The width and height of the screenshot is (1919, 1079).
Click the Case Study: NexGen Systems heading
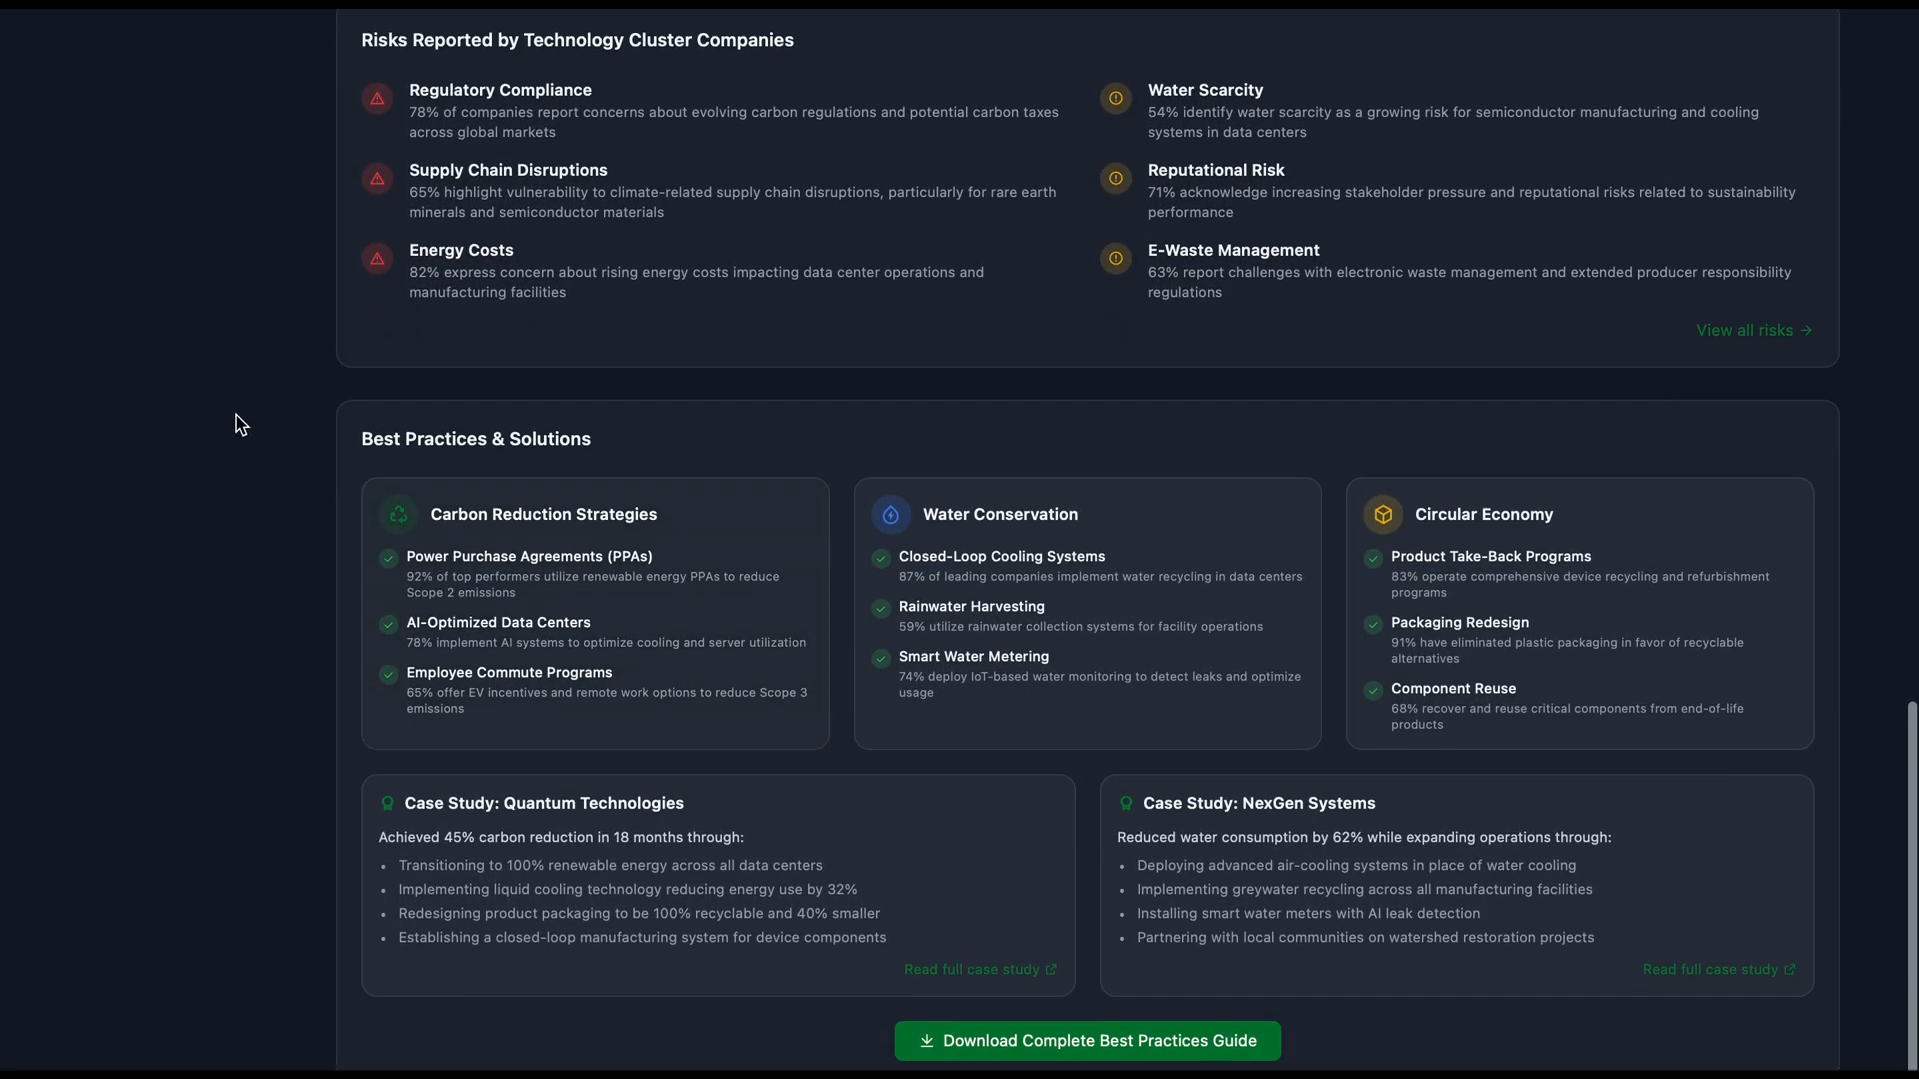click(1259, 803)
